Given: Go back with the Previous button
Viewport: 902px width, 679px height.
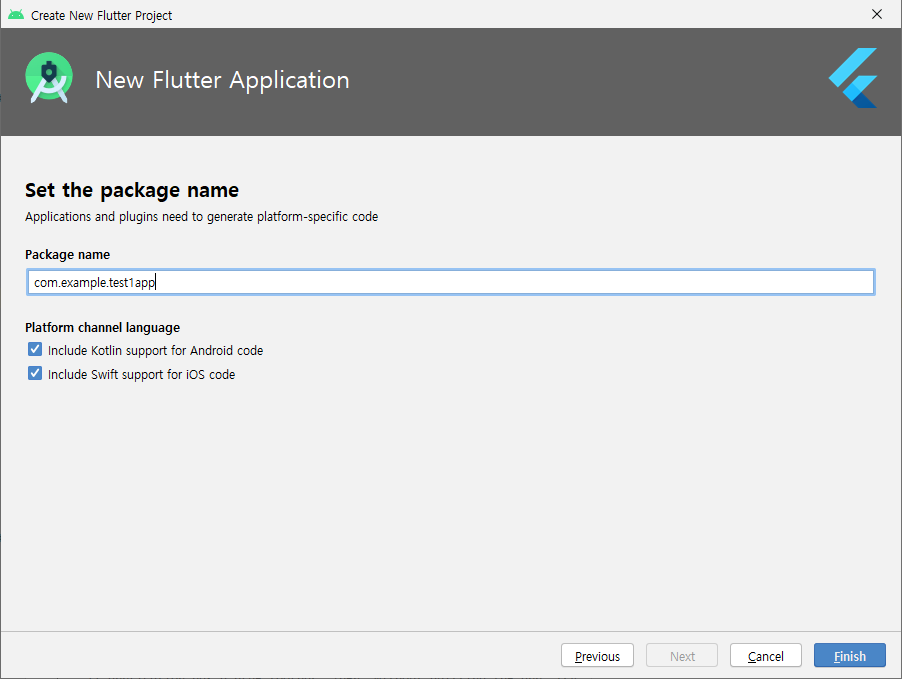Looking at the screenshot, I should (597, 655).
